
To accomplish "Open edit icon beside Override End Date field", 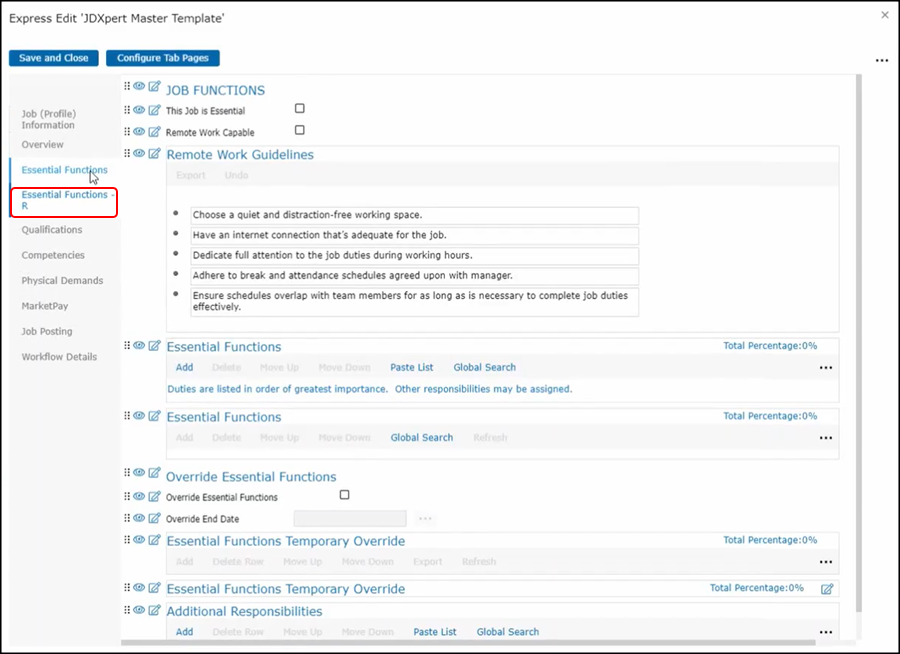I will click(154, 518).
